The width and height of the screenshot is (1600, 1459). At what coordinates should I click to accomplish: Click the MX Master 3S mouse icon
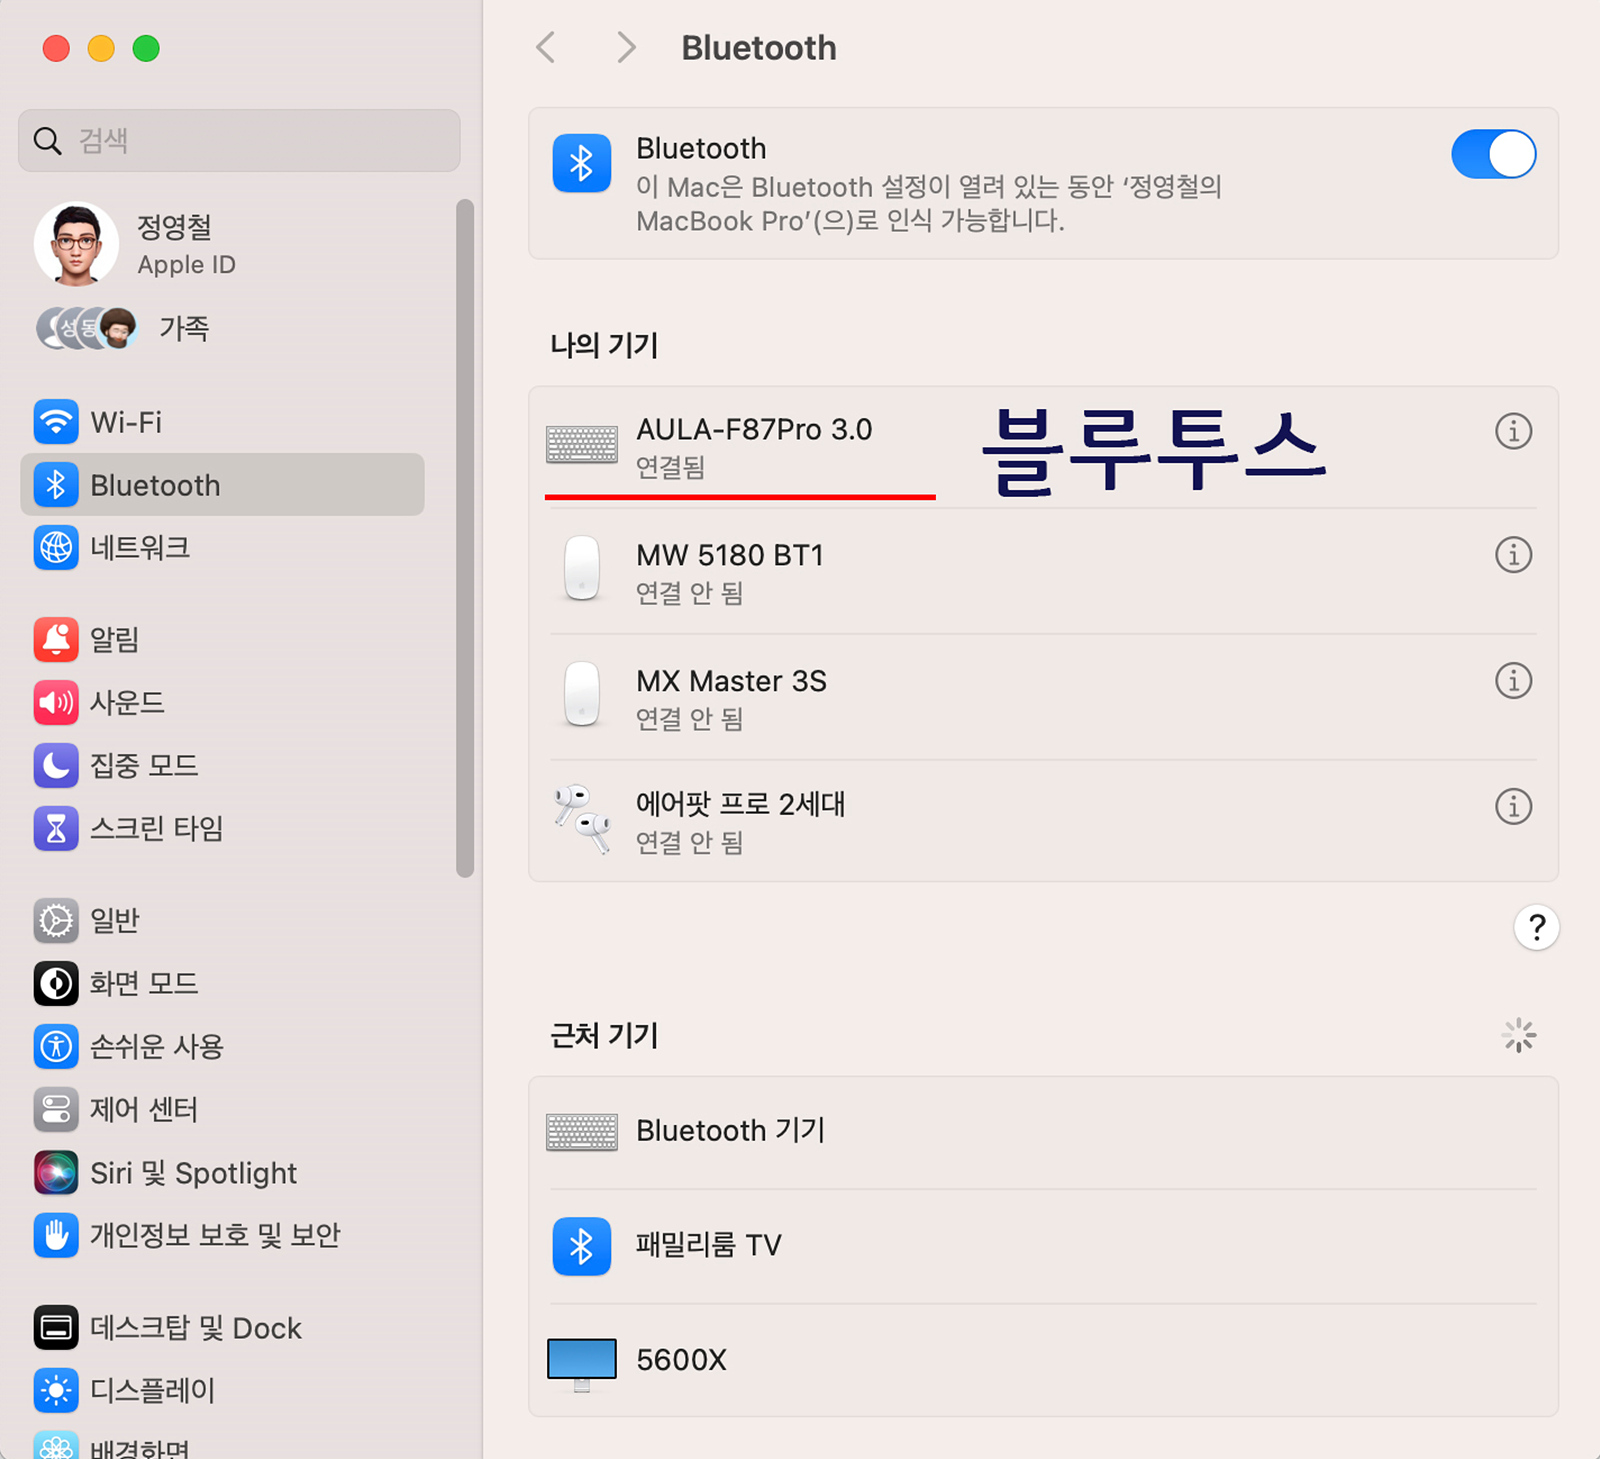tap(582, 693)
